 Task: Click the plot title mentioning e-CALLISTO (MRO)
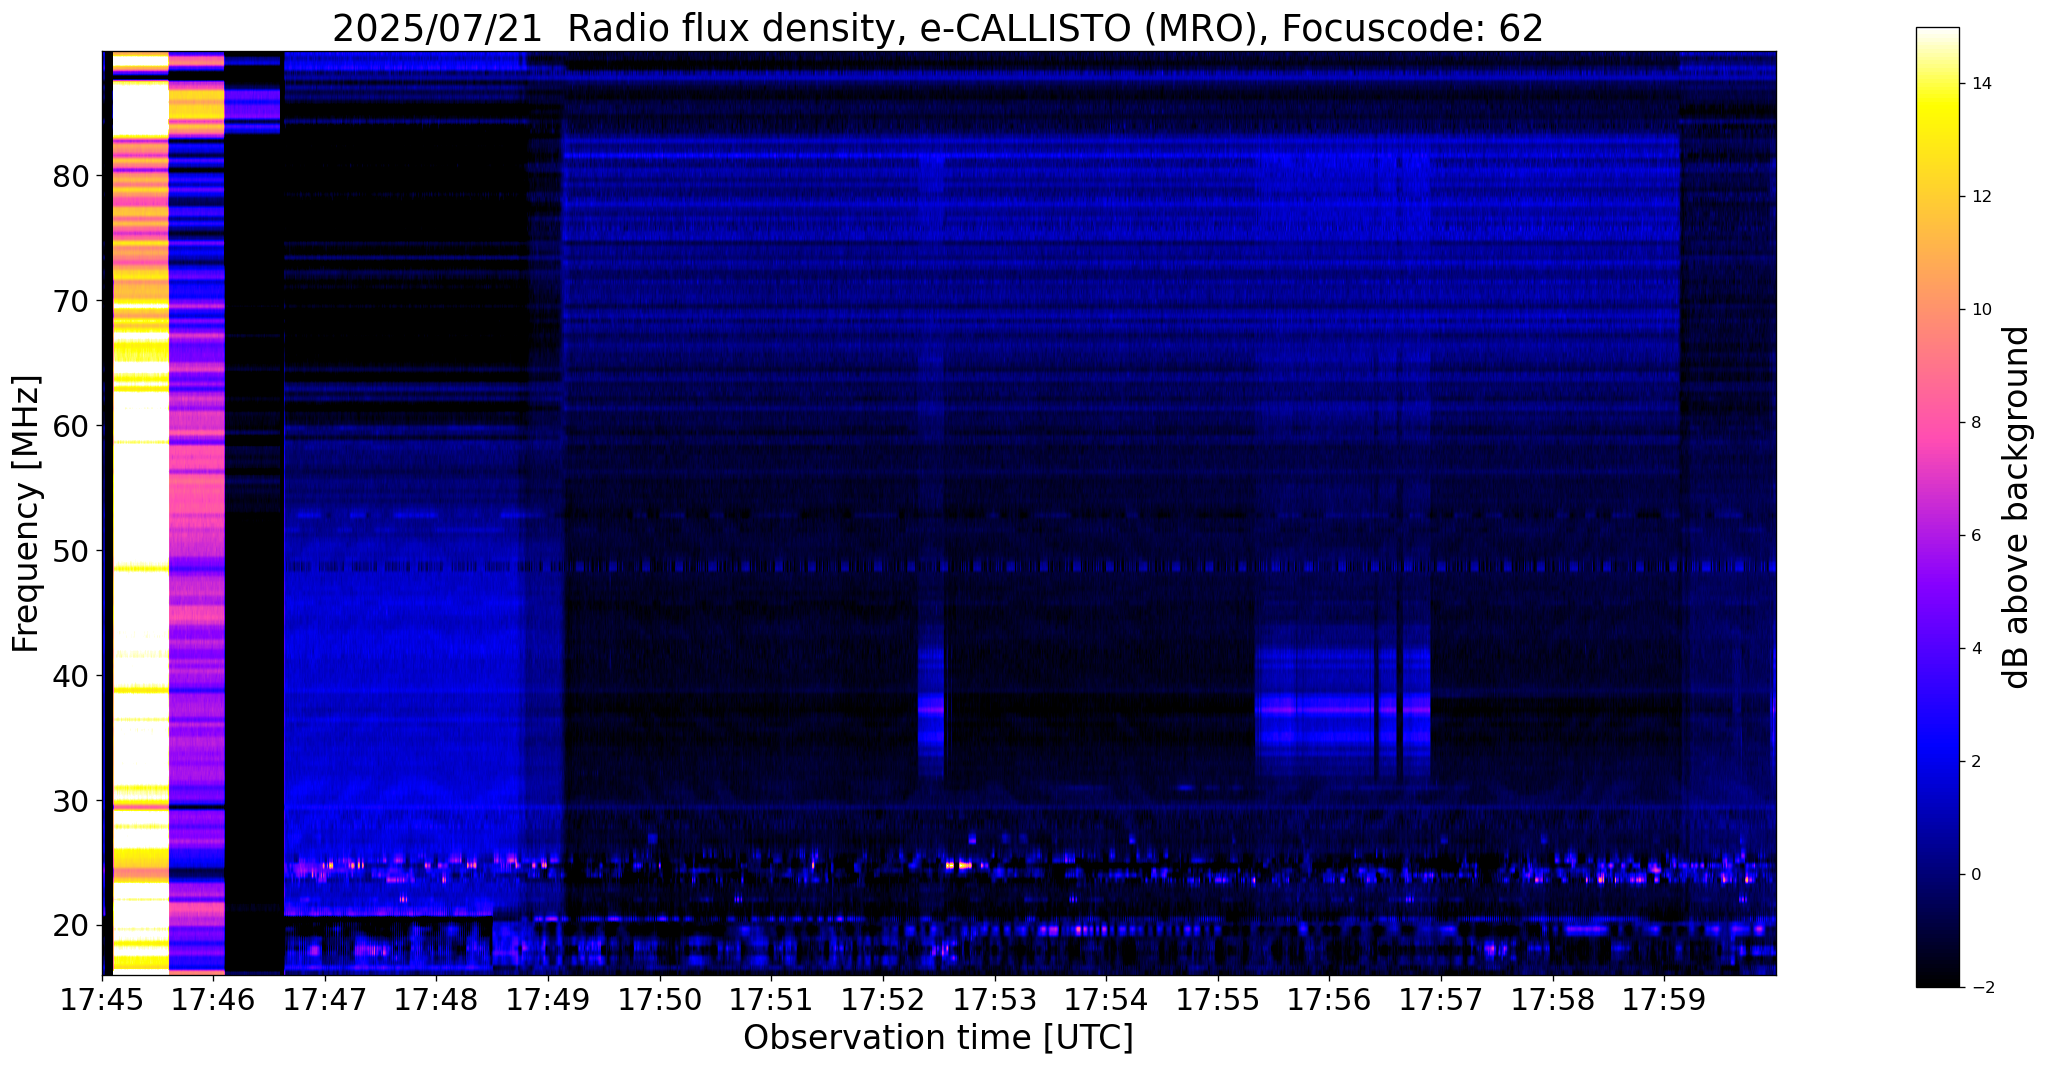(938, 29)
